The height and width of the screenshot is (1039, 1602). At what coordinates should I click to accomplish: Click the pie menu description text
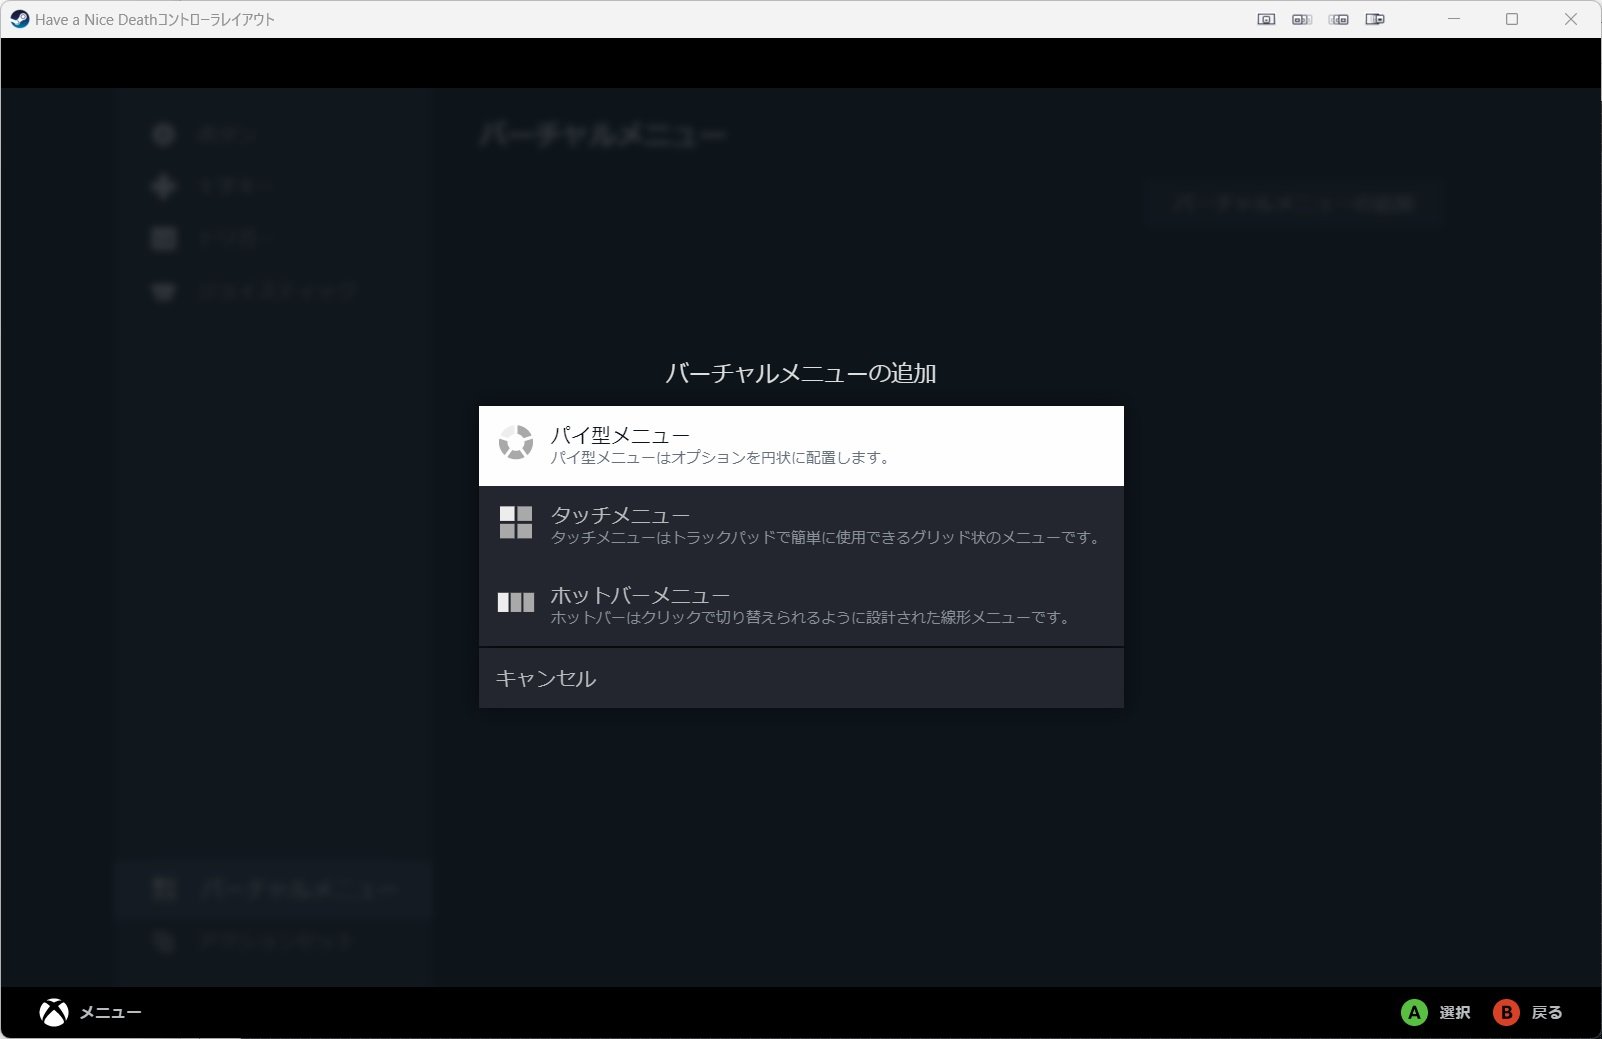pyautogui.click(x=720, y=458)
